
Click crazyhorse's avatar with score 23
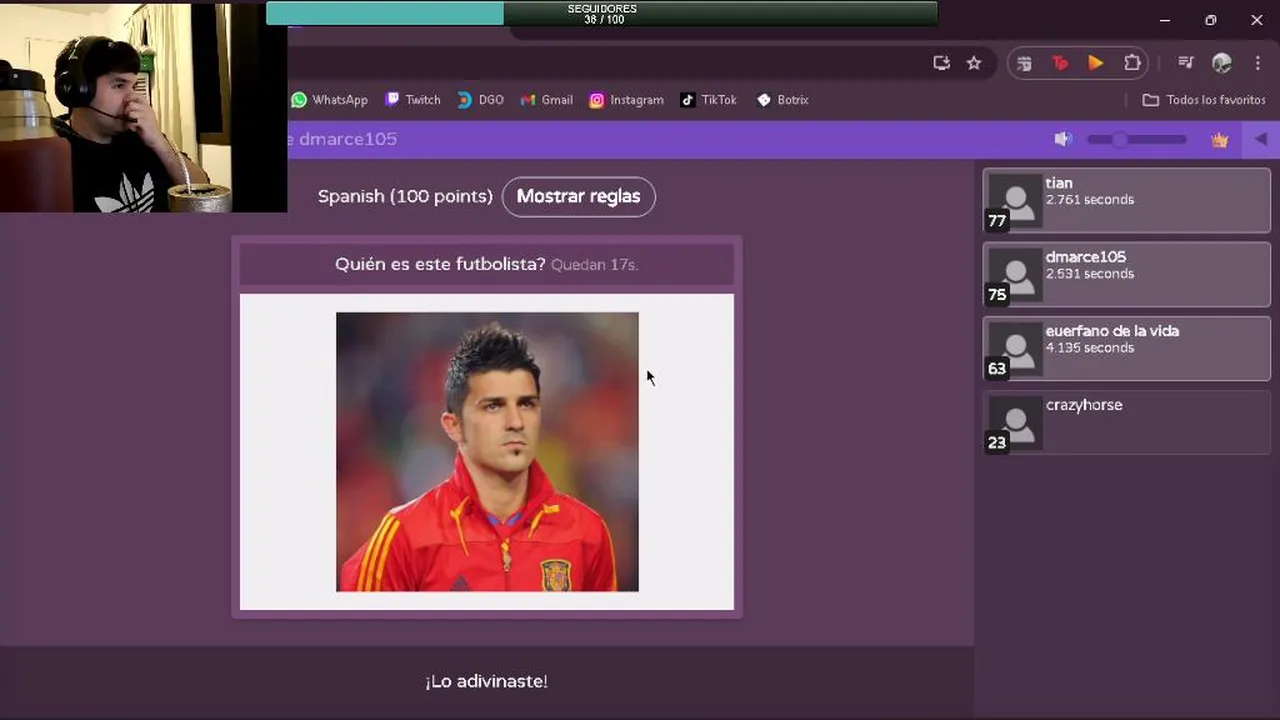[x=1015, y=422]
